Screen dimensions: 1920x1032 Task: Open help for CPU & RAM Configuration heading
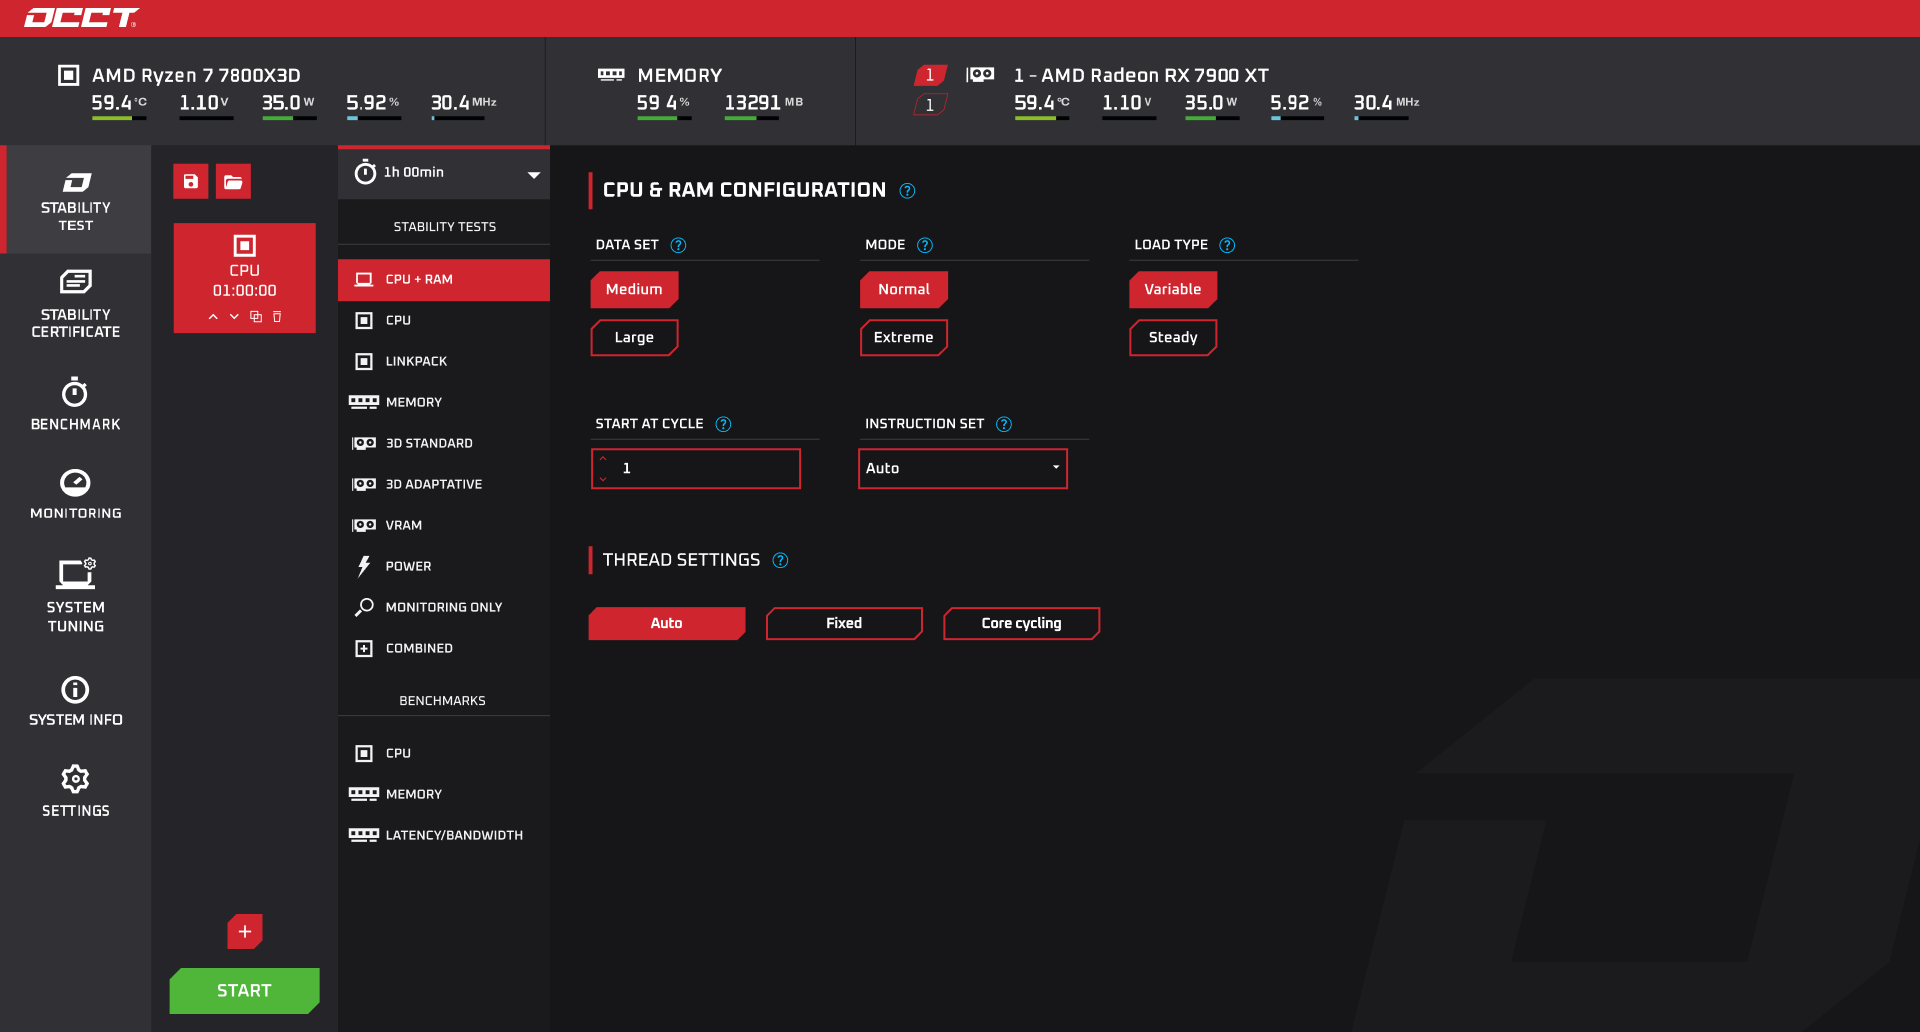tap(907, 191)
